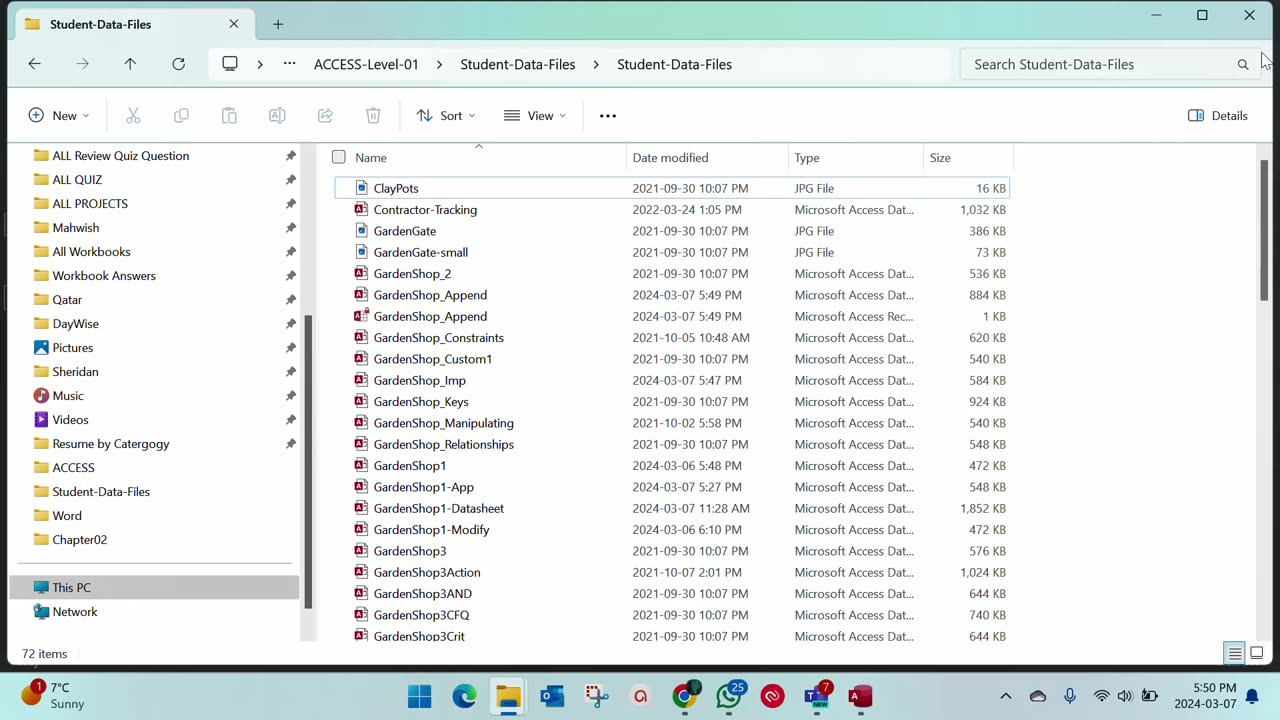Click the Delete trash can icon
The width and height of the screenshot is (1280, 720).
pyautogui.click(x=373, y=116)
